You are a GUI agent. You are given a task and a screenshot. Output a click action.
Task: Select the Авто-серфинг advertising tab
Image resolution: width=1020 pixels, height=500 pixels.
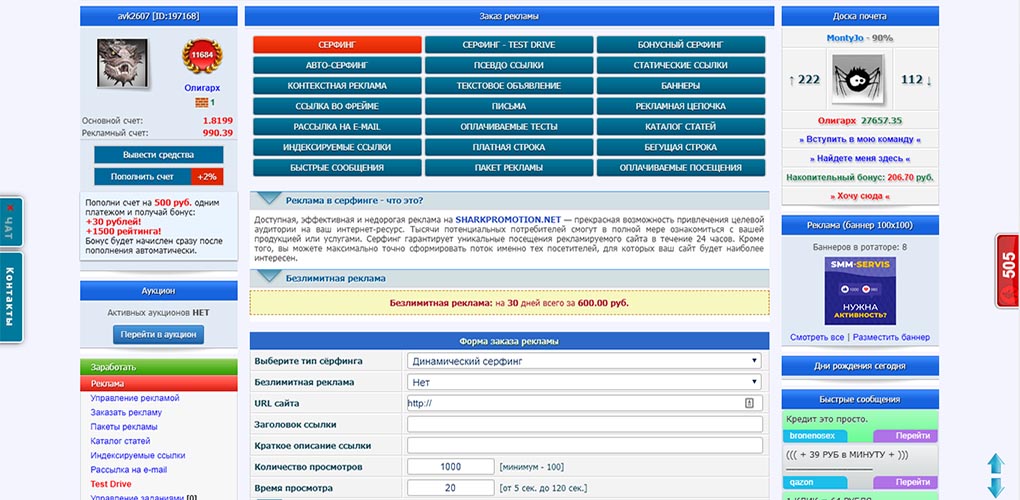point(337,66)
